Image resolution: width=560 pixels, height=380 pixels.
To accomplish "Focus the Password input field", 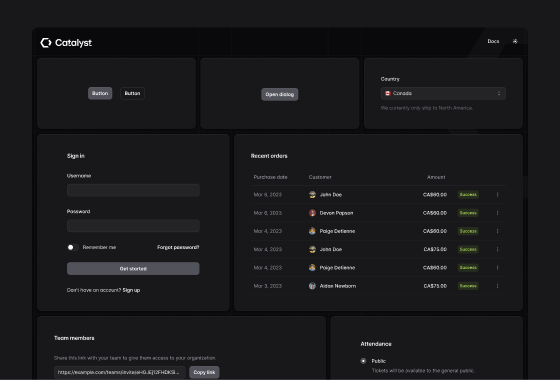I will click(133, 226).
